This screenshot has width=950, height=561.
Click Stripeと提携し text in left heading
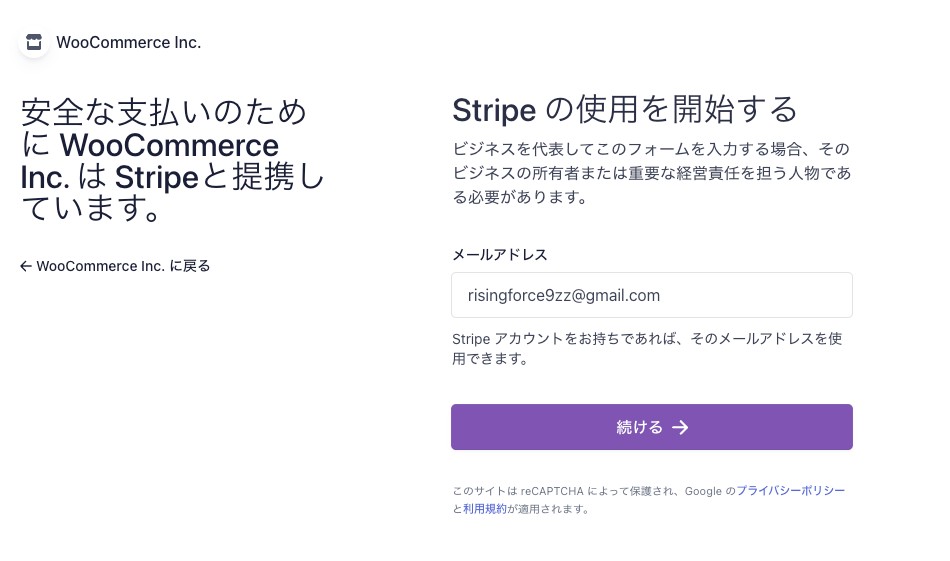pyautogui.click(x=220, y=177)
